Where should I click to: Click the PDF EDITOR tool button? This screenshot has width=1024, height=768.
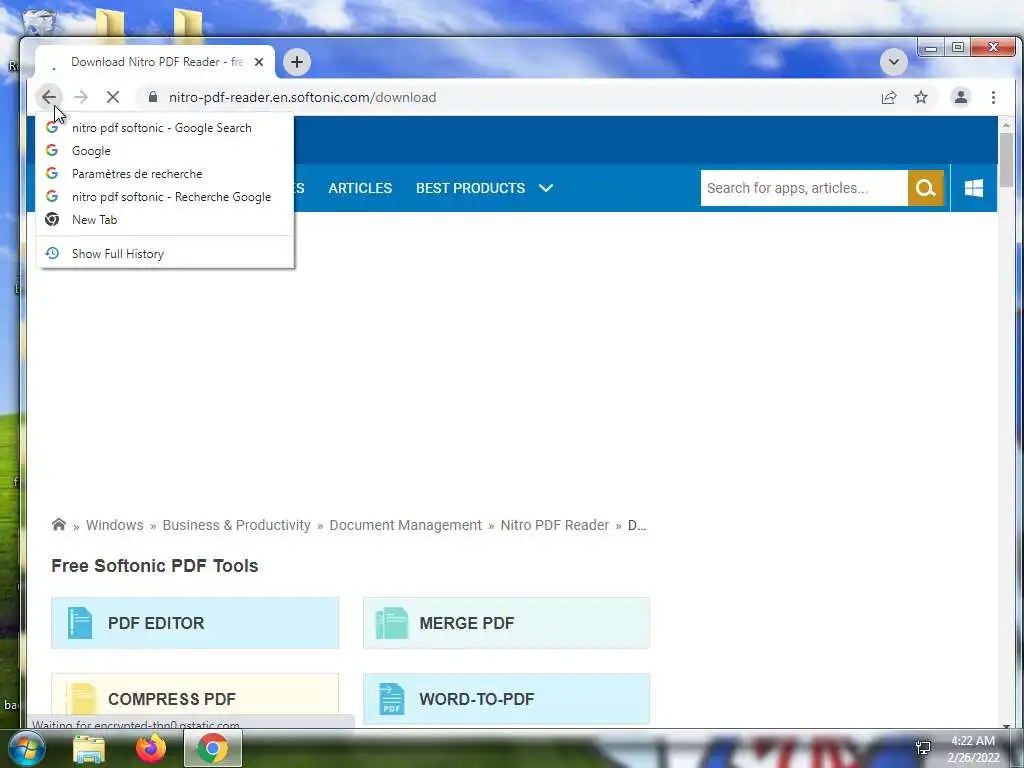click(x=195, y=623)
